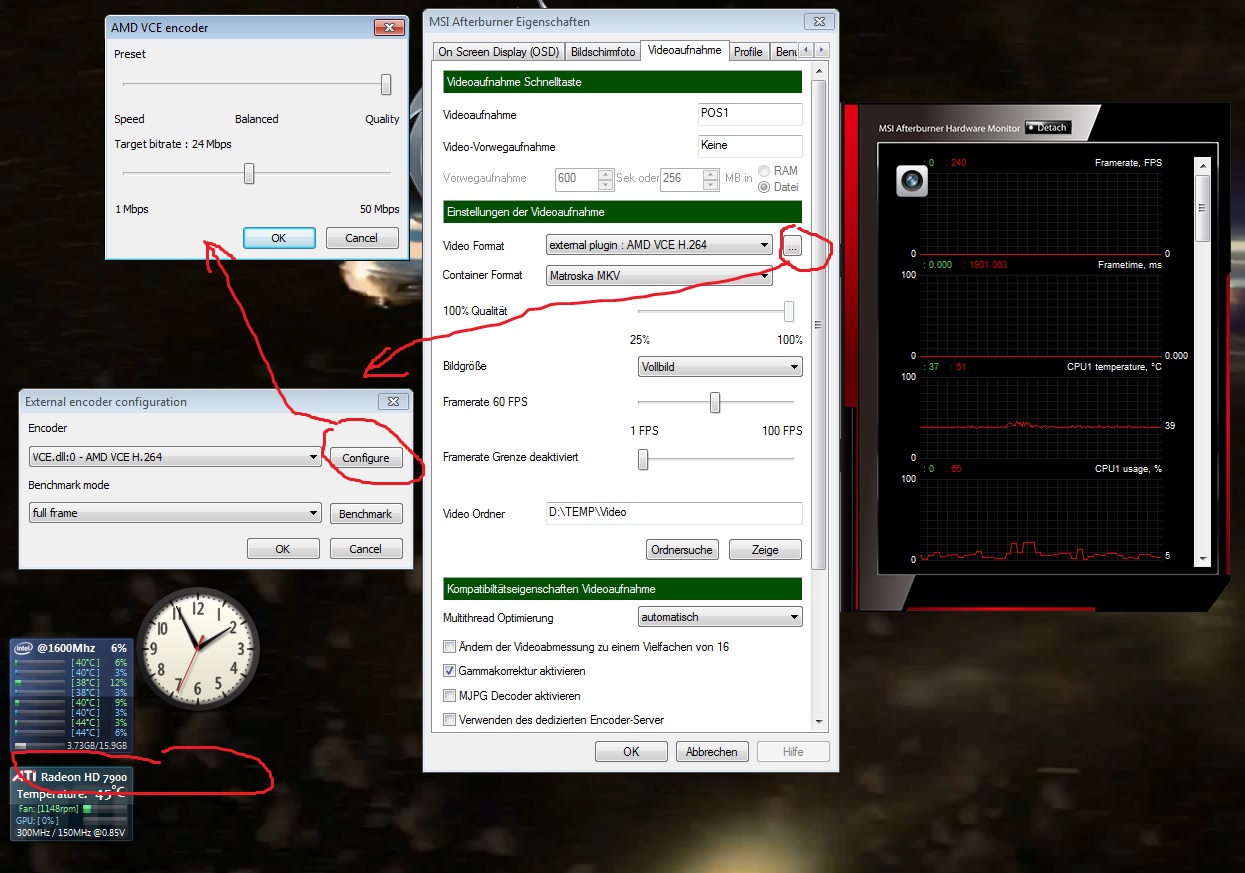The height and width of the screenshot is (873, 1245).
Task: Click OK in External encoder configuration
Action: point(283,548)
